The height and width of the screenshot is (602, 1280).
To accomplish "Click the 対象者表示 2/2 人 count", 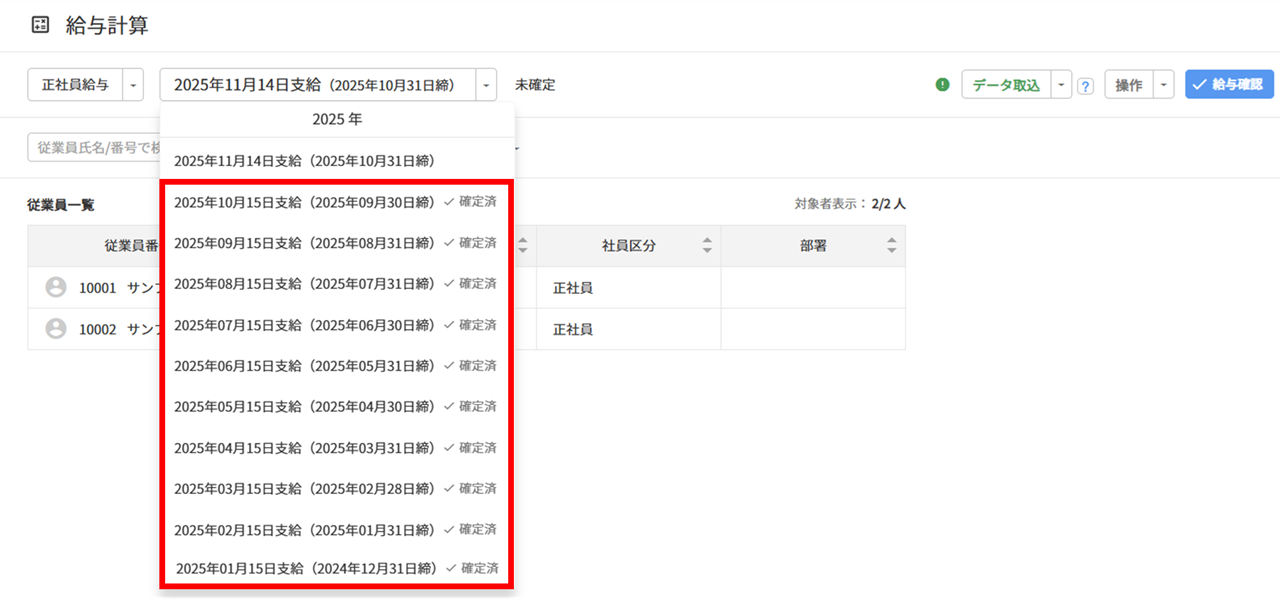I will 850,204.
